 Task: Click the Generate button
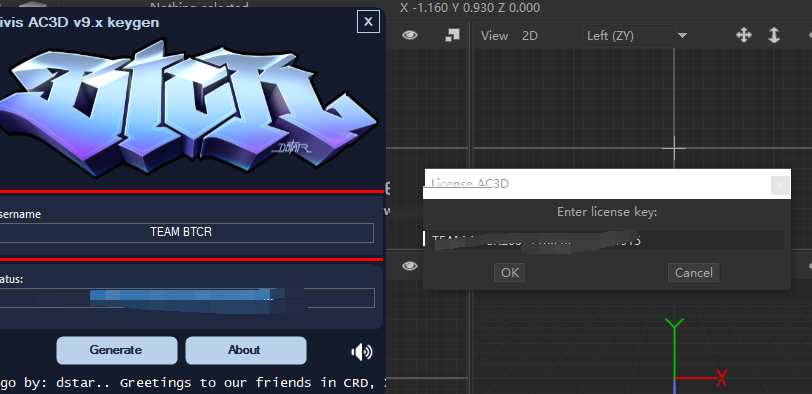[x=117, y=350]
